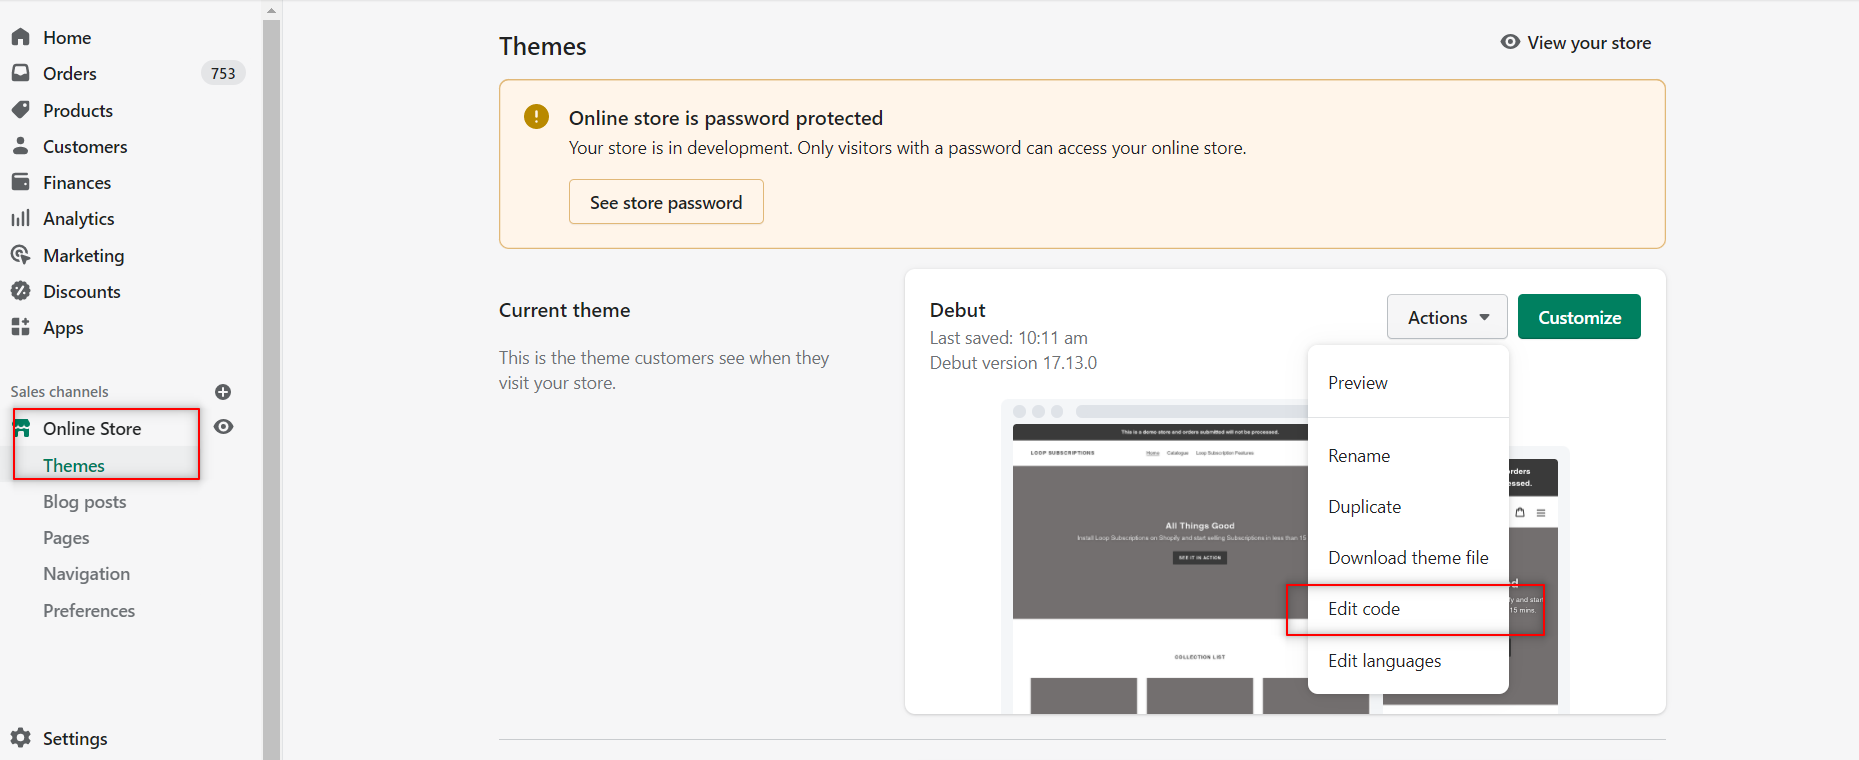Click the Online Store shop icon
The width and height of the screenshot is (1859, 760).
click(x=21, y=428)
